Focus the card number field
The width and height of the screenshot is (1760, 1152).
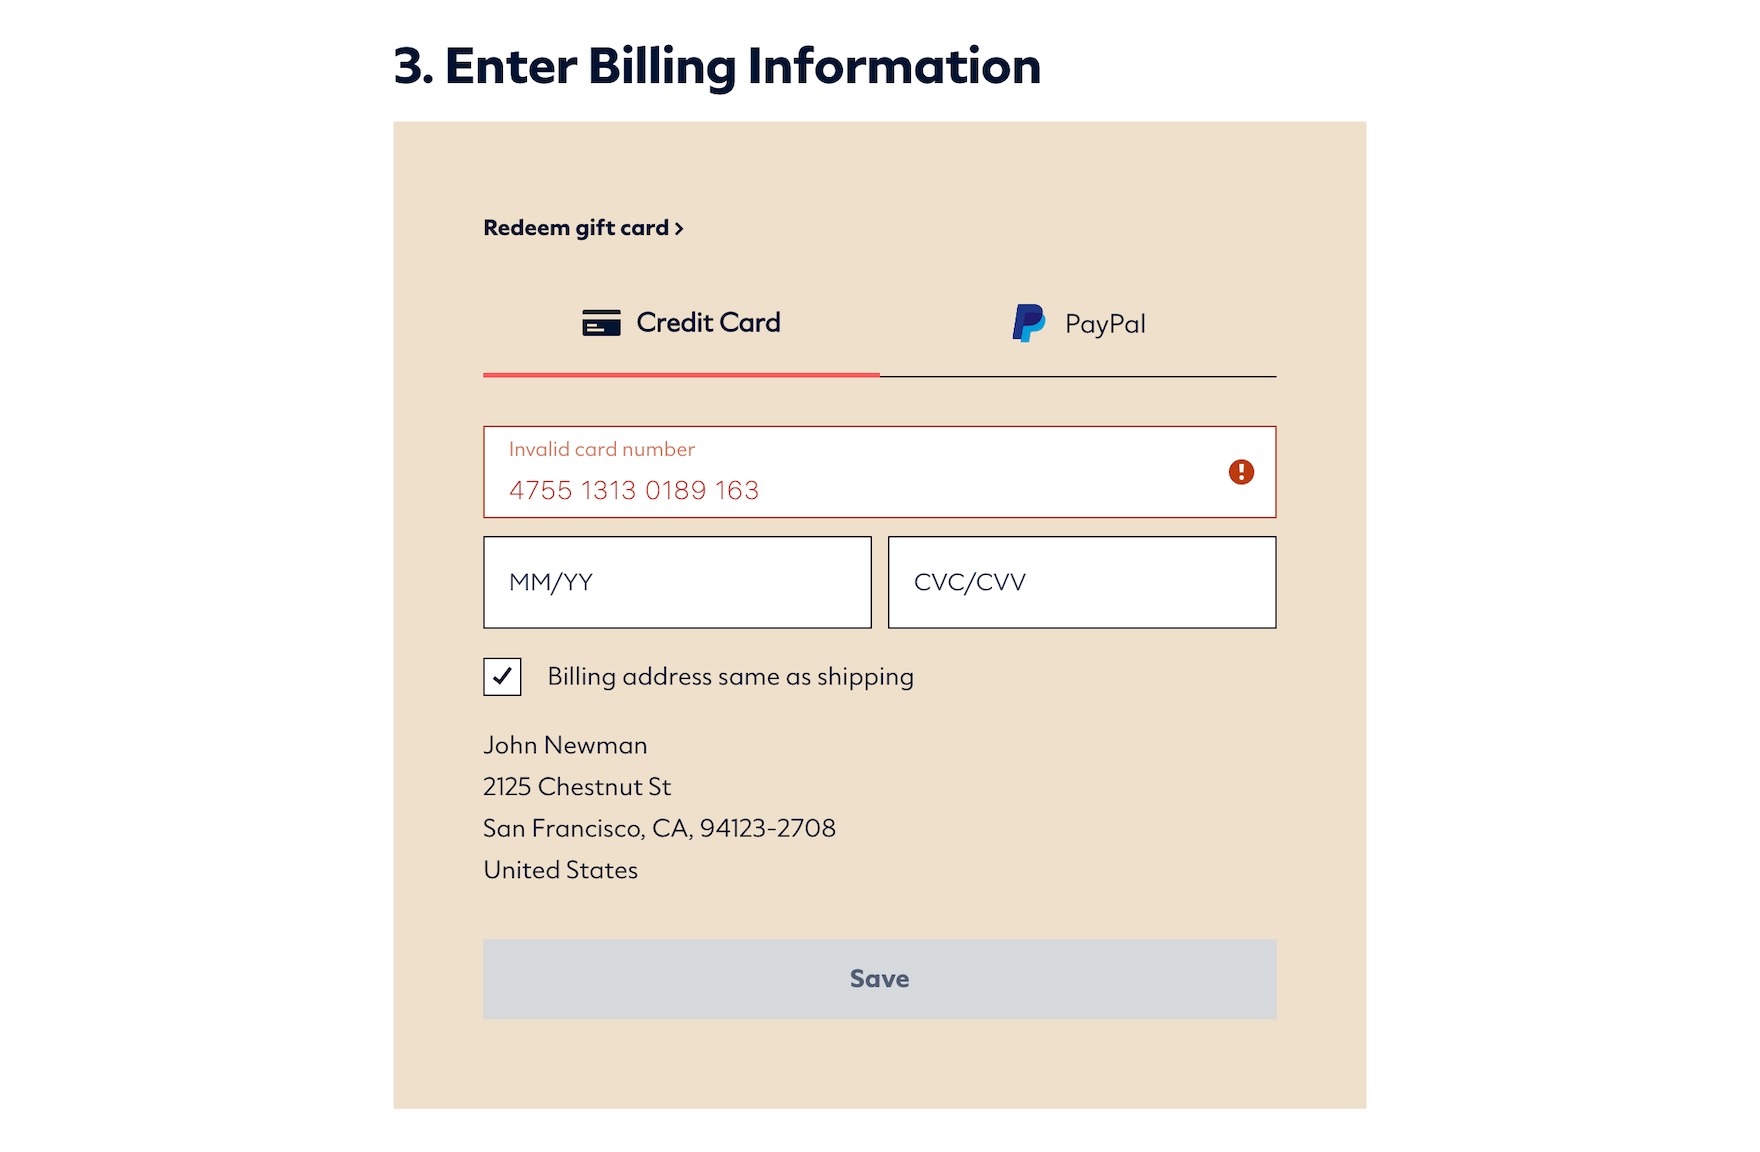pos(860,490)
